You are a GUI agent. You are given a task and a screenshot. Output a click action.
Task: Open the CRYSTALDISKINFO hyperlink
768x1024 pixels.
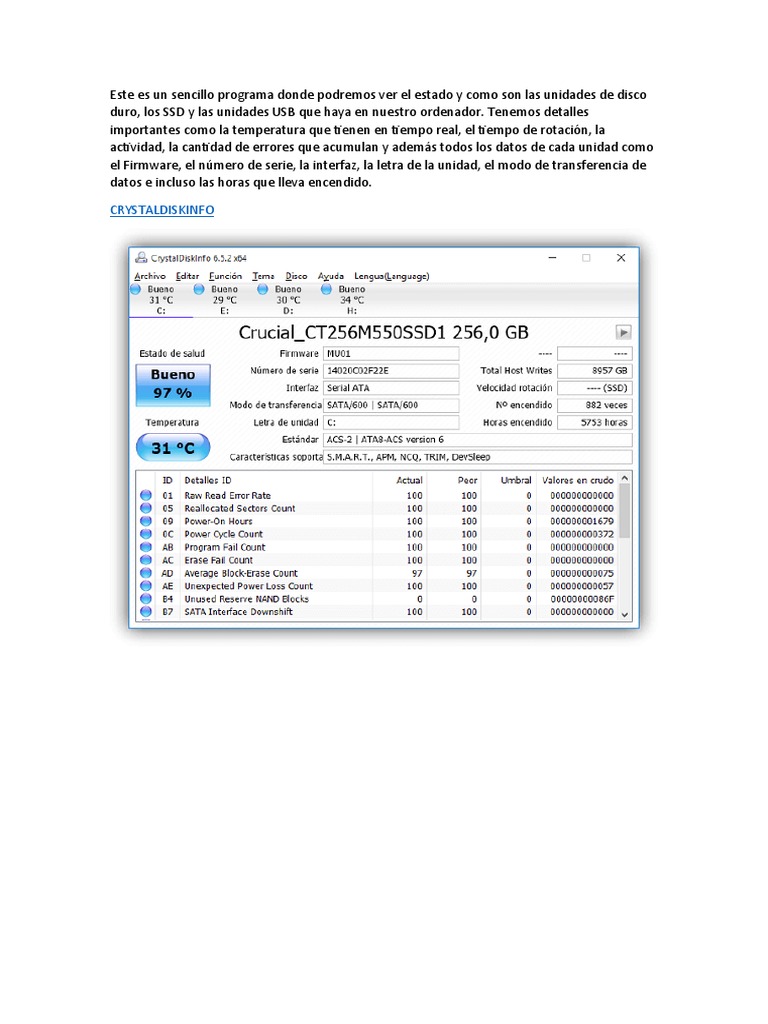coord(162,210)
